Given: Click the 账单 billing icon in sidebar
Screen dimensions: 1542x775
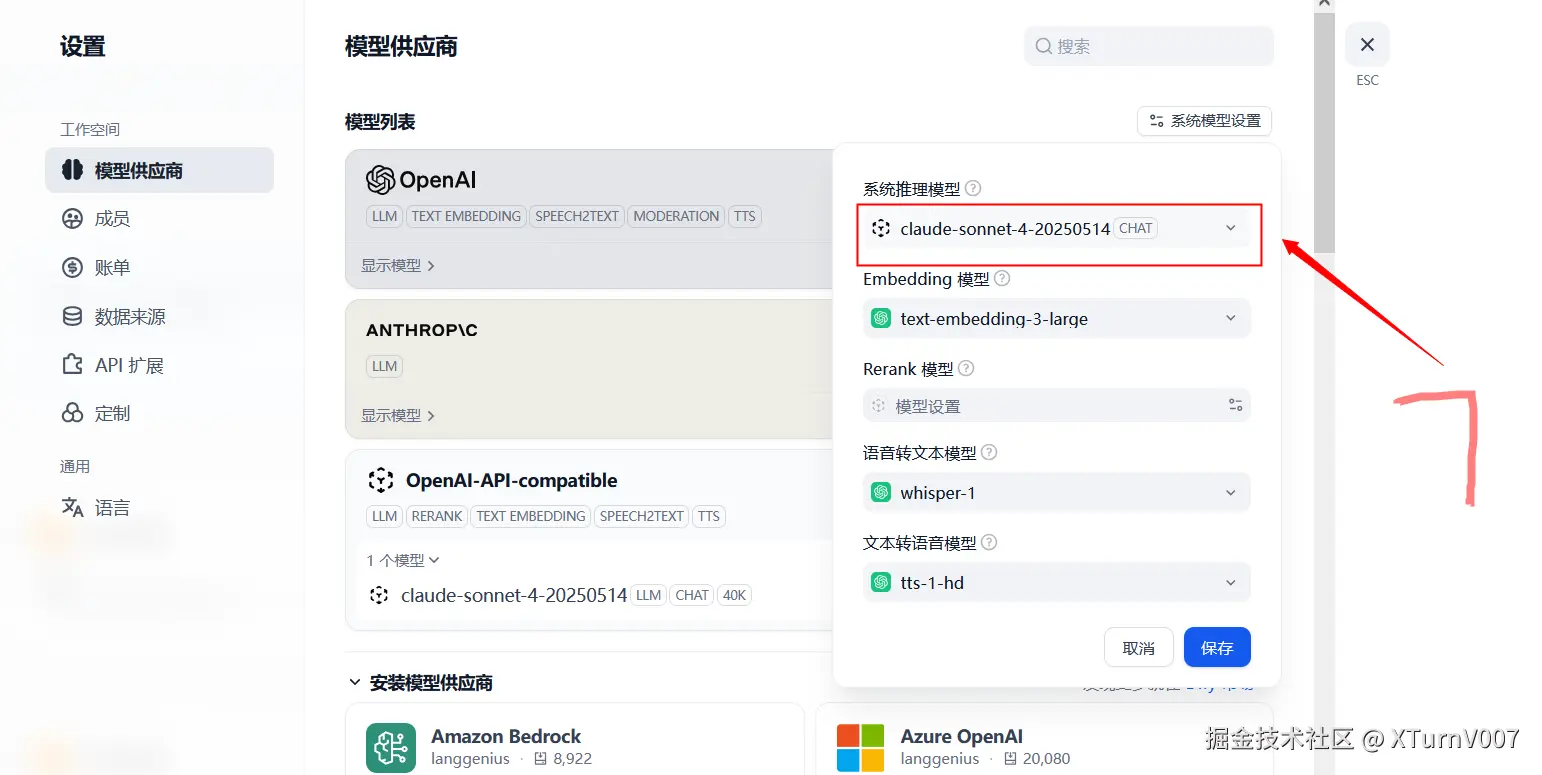Looking at the screenshot, I should pyautogui.click(x=72, y=267).
